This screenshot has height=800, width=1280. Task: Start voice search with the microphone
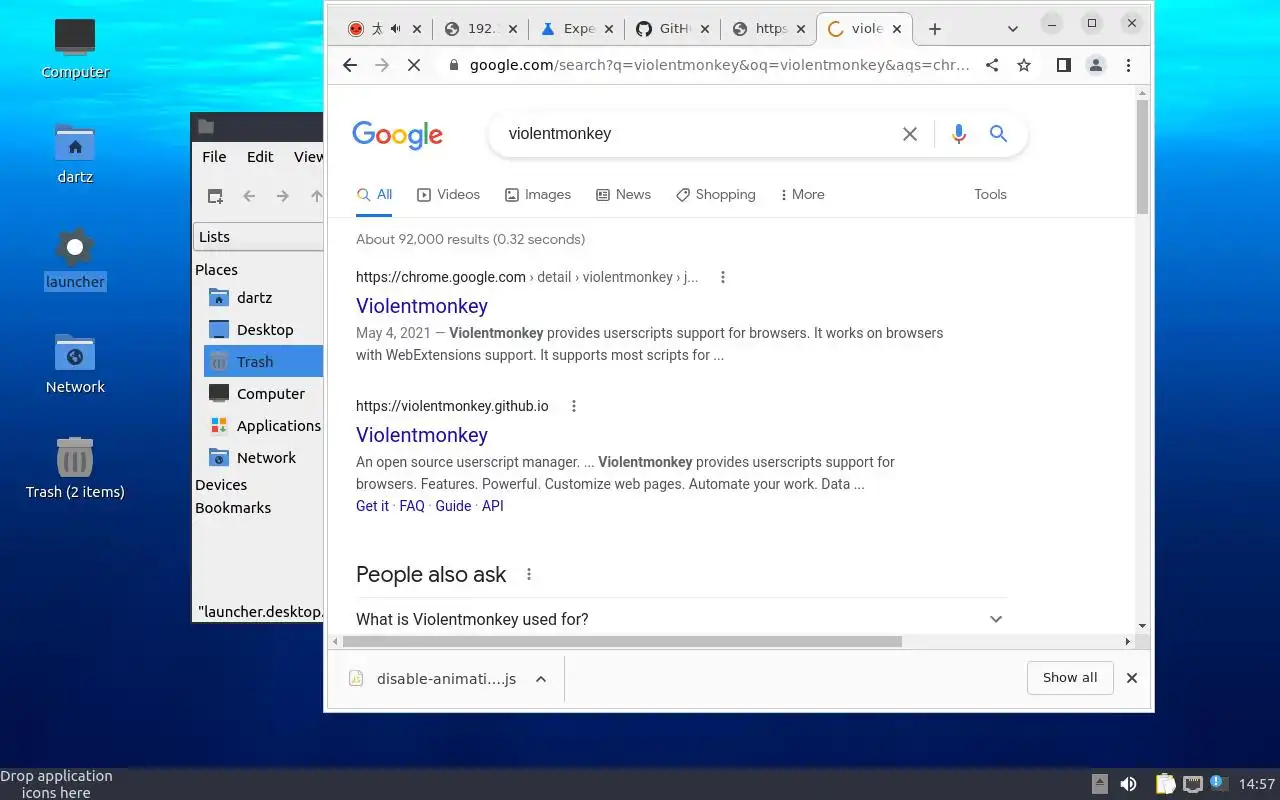(959, 134)
